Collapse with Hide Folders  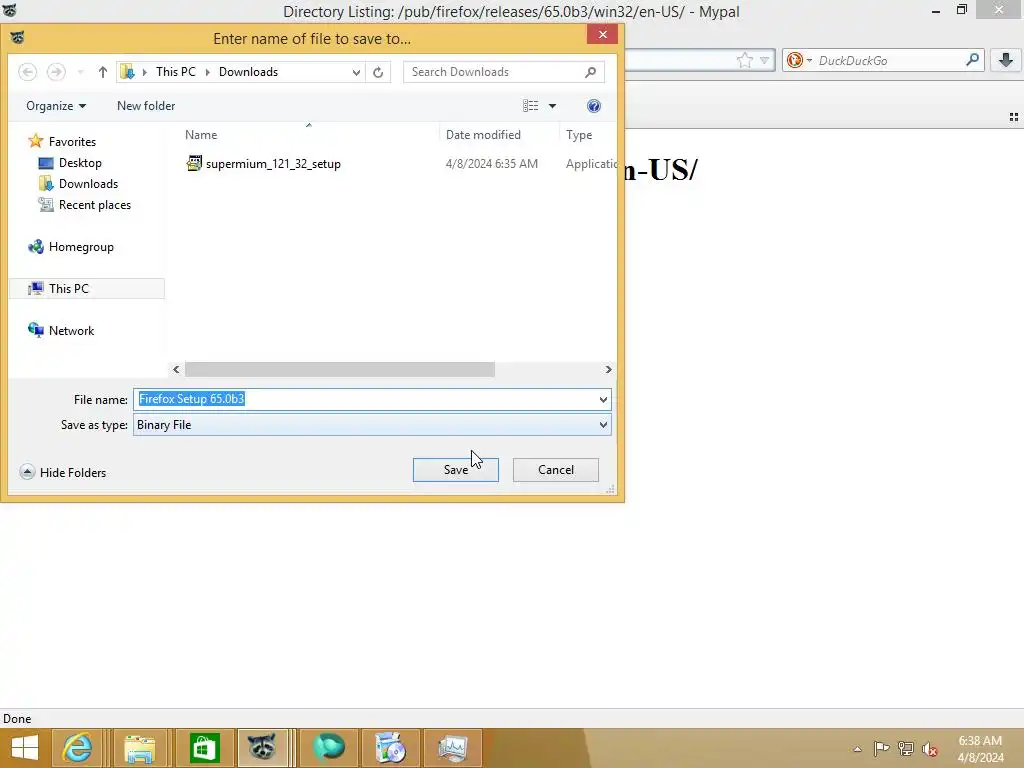(63, 472)
